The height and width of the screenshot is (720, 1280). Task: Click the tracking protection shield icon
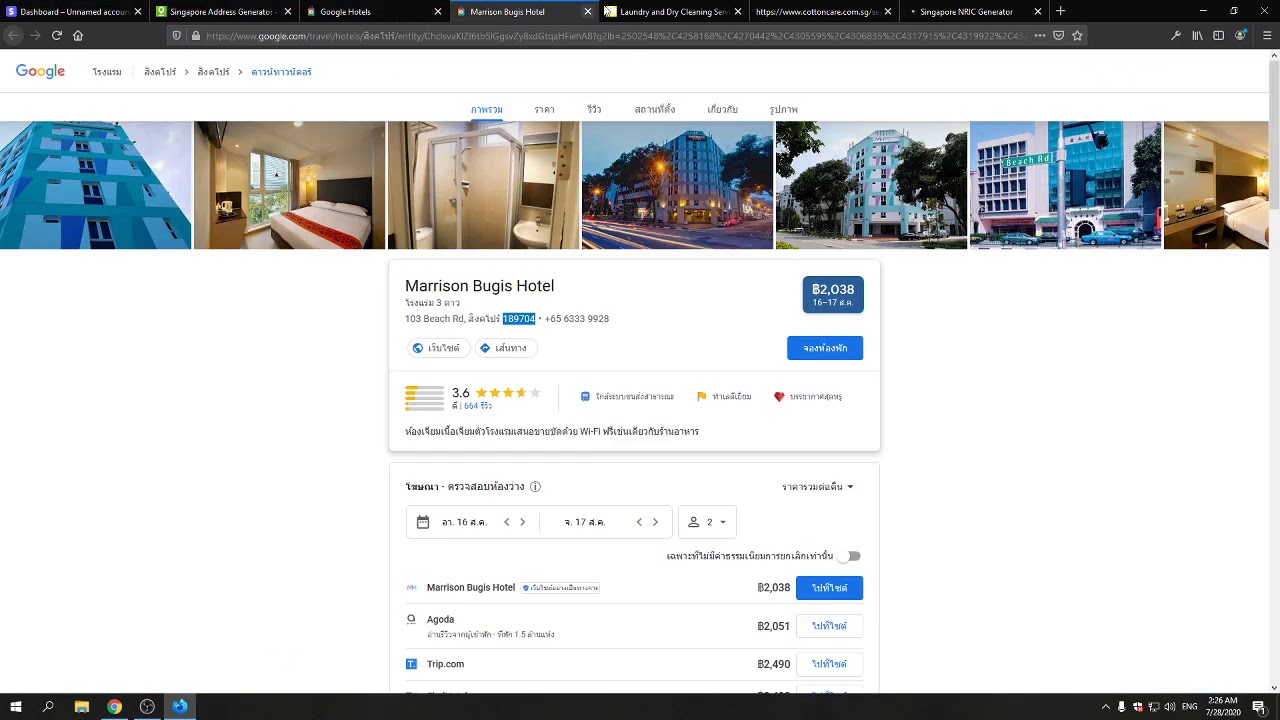(x=177, y=35)
